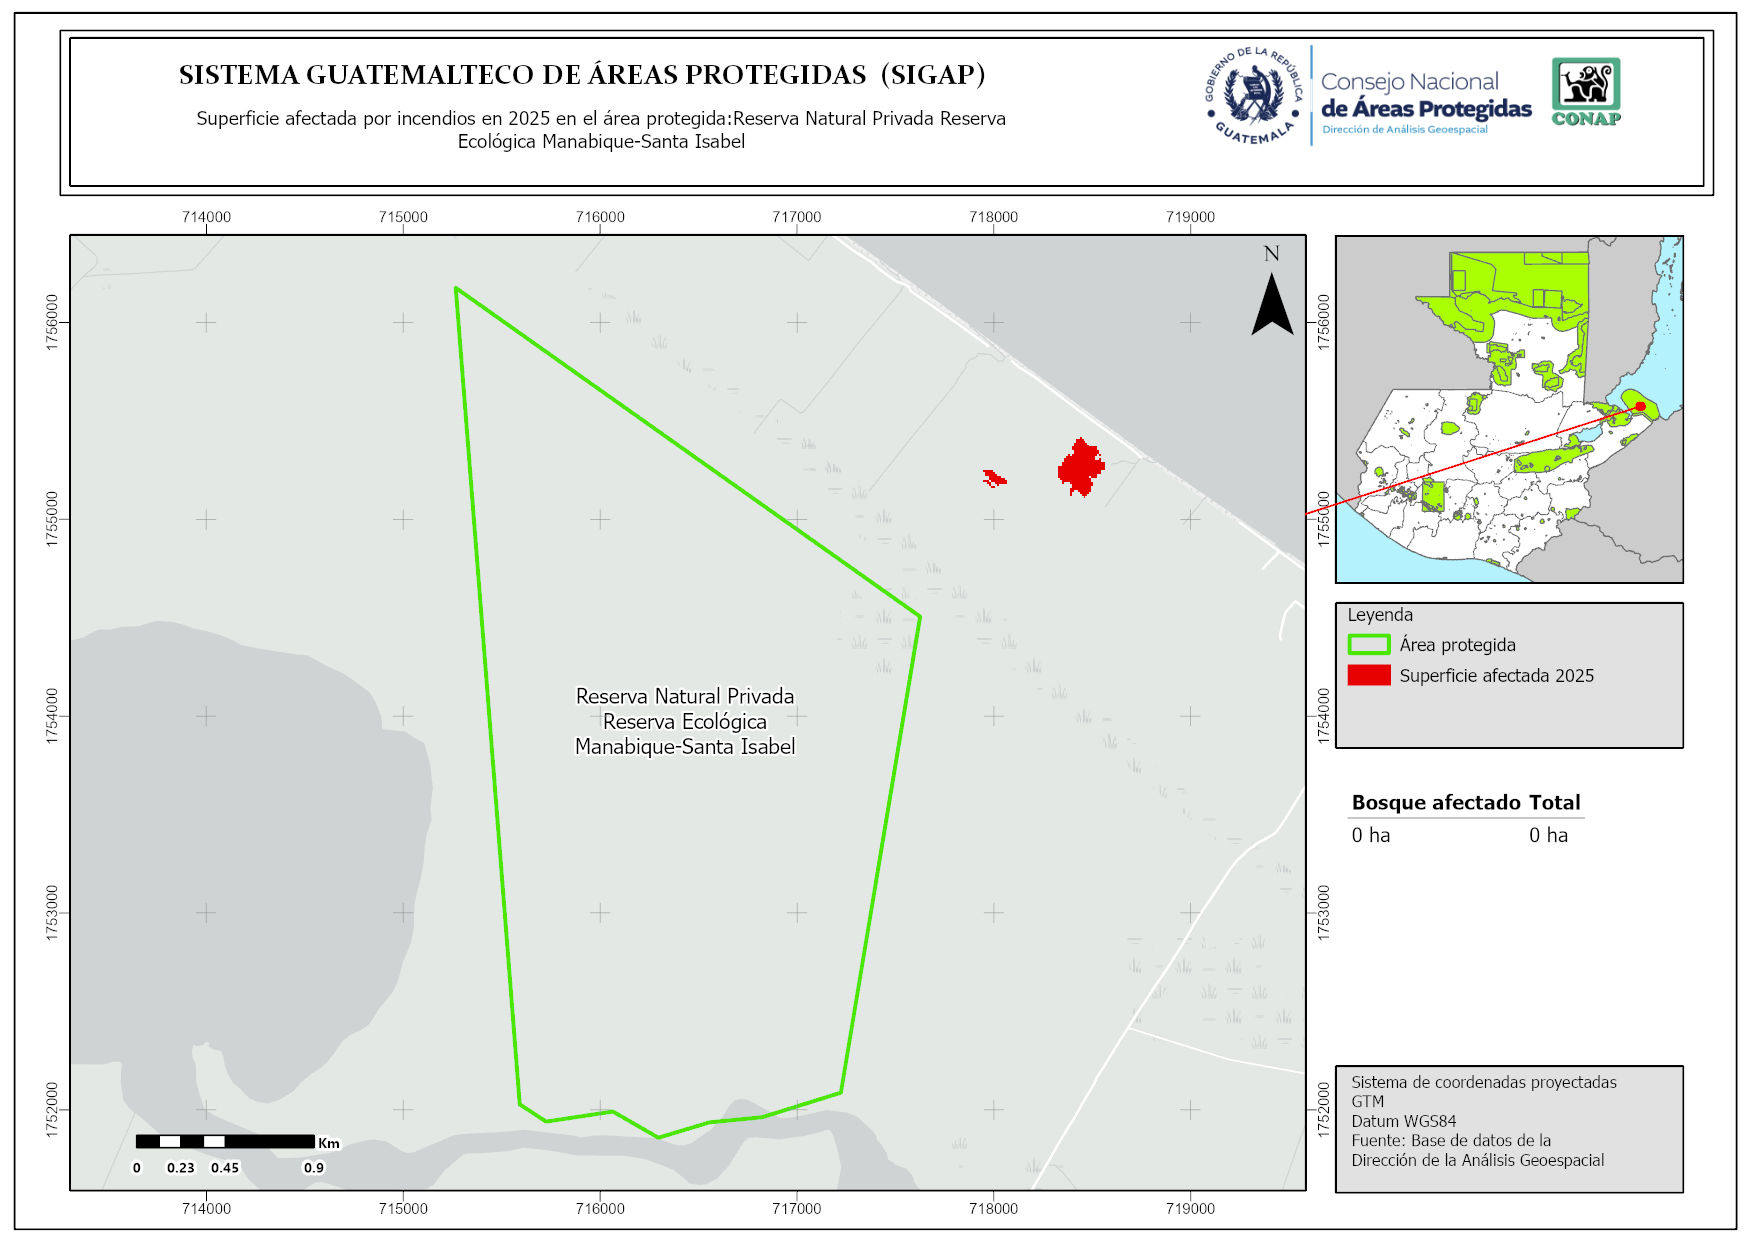Viewport: 1754px width, 1240px height.
Task: Click the red dot on inset map
Action: pos(1640,406)
